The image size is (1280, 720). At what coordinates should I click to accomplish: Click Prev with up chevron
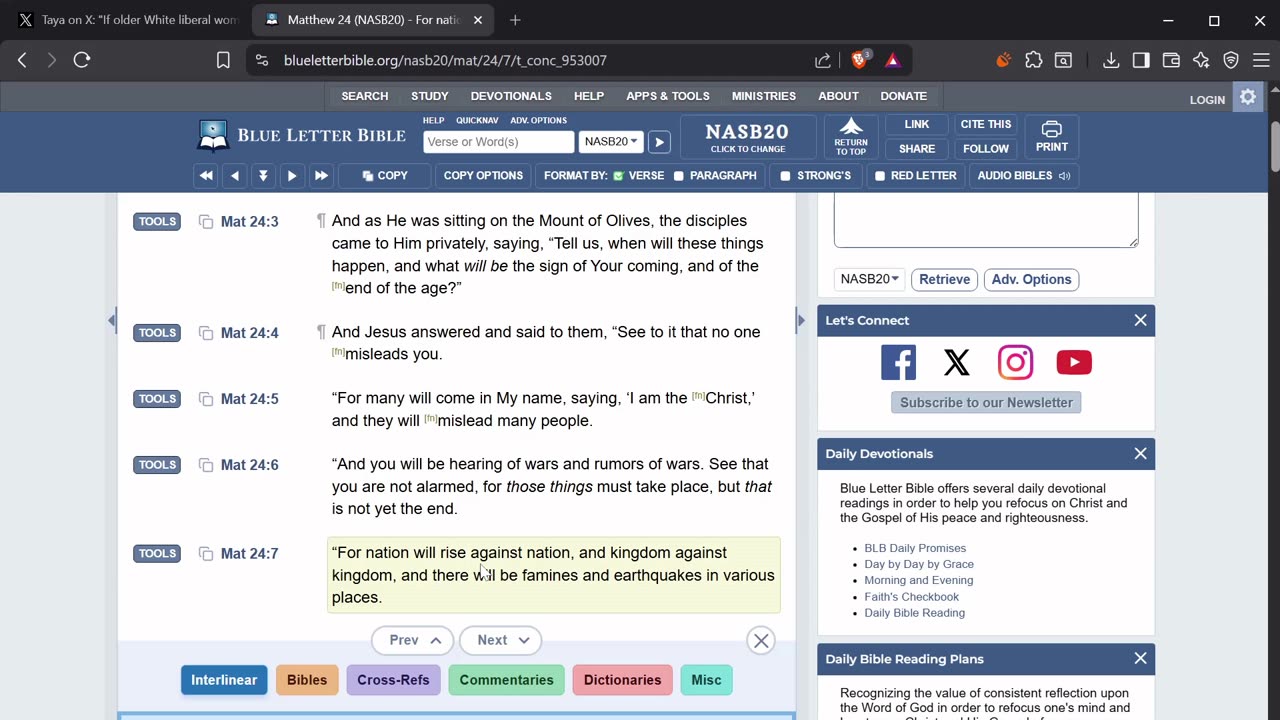(x=413, y=640)
